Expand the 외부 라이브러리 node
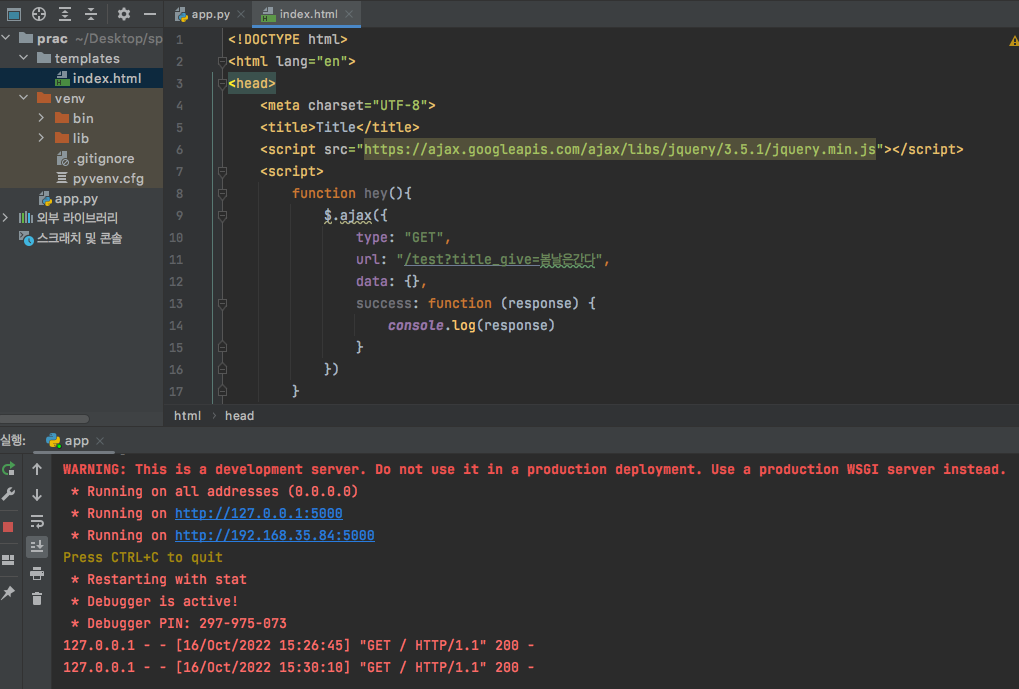This screenshot has height=689, width=1019. (x=6, y=218)
